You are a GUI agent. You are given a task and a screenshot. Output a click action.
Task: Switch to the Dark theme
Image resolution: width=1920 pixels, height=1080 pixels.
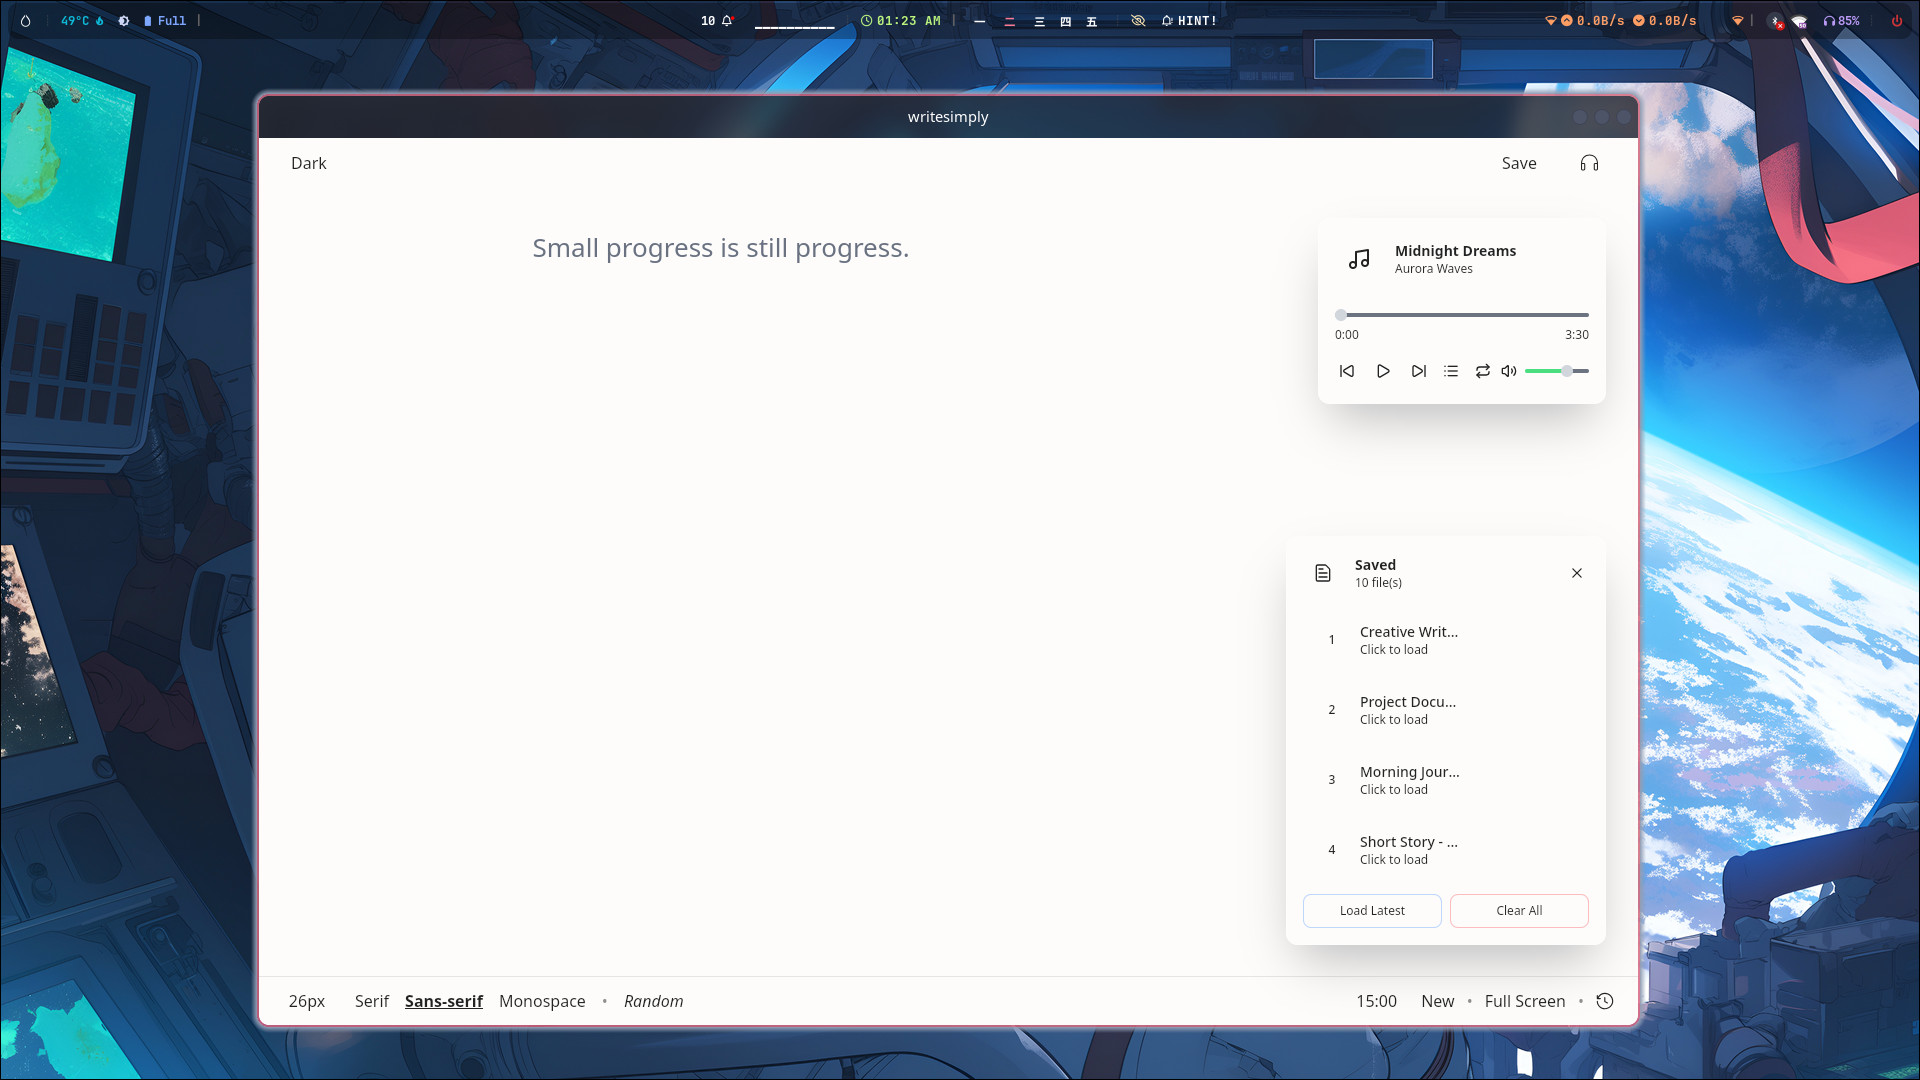308,163
